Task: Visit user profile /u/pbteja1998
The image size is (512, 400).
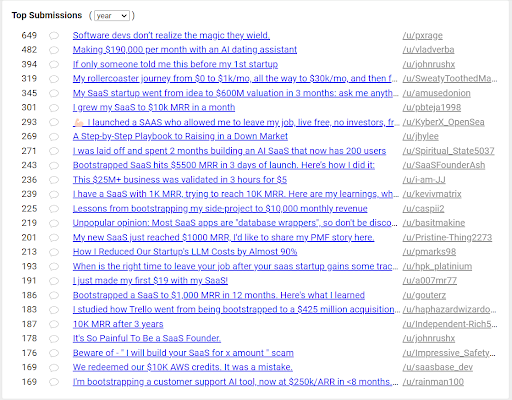Action: point(432,107)
